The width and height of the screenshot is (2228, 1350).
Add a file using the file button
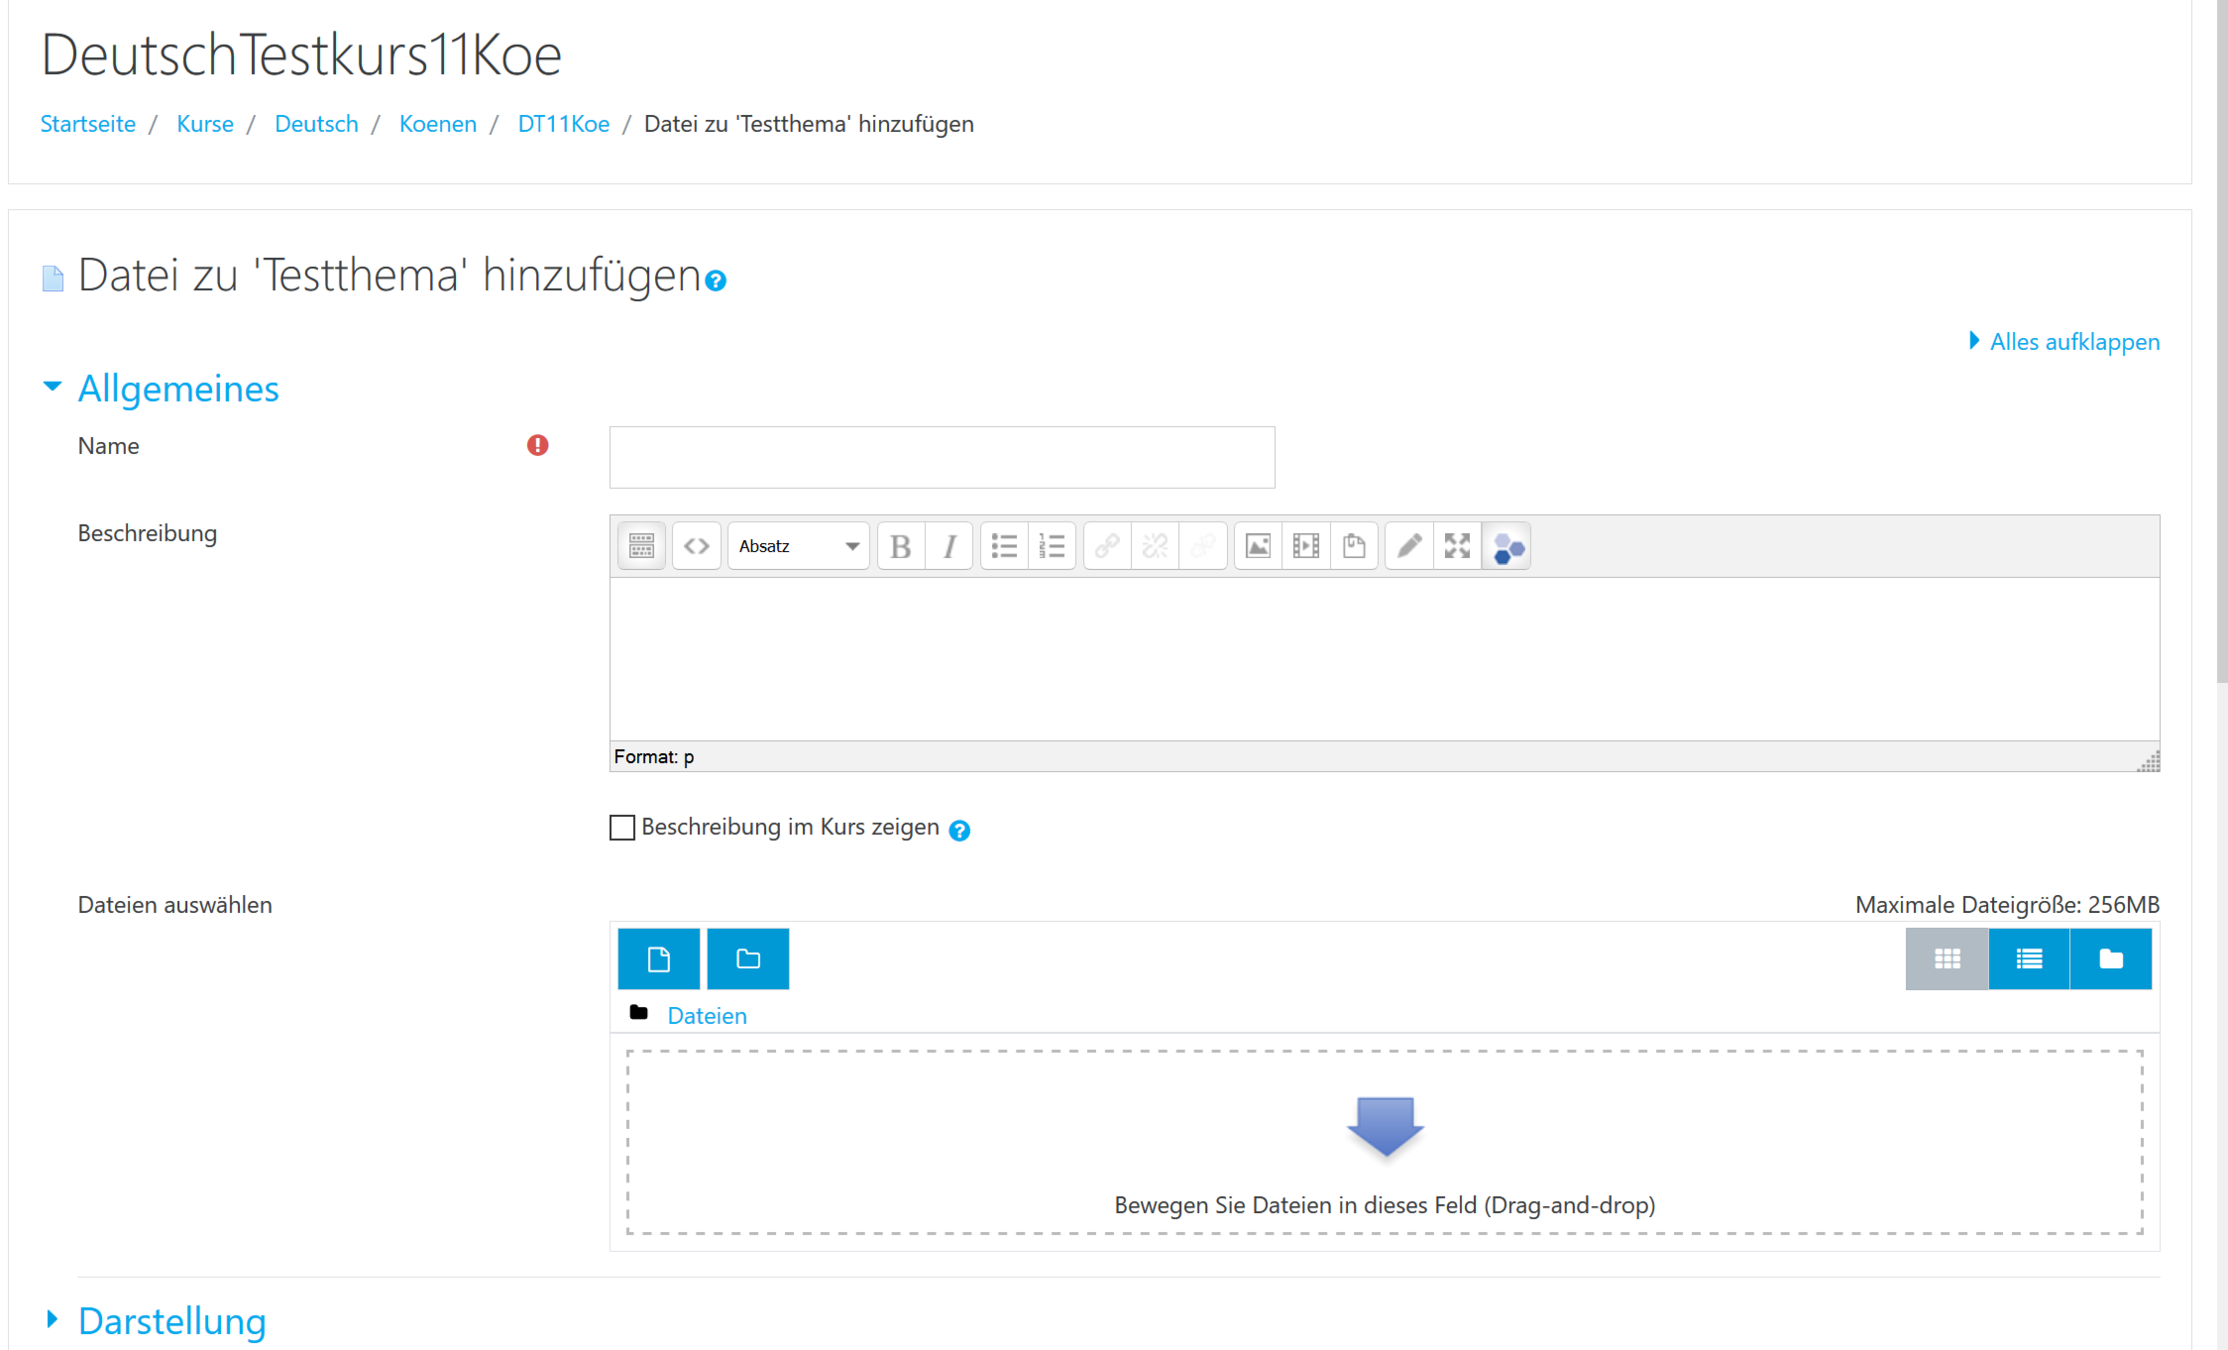coord(658,959)
